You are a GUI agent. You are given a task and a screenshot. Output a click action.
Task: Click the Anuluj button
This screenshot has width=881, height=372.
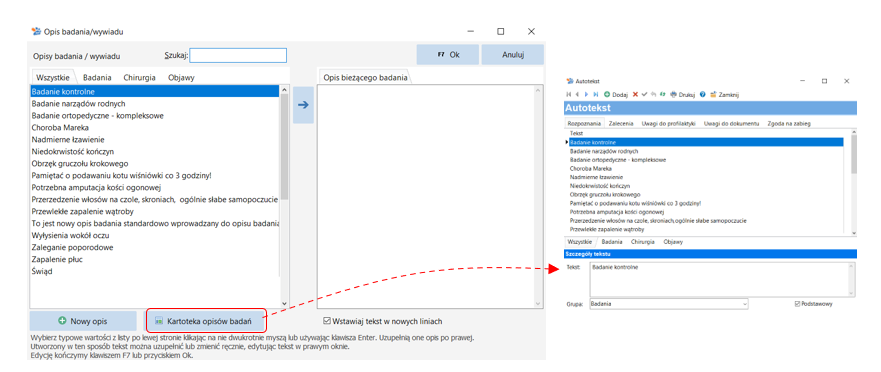[x=512, y=55]
